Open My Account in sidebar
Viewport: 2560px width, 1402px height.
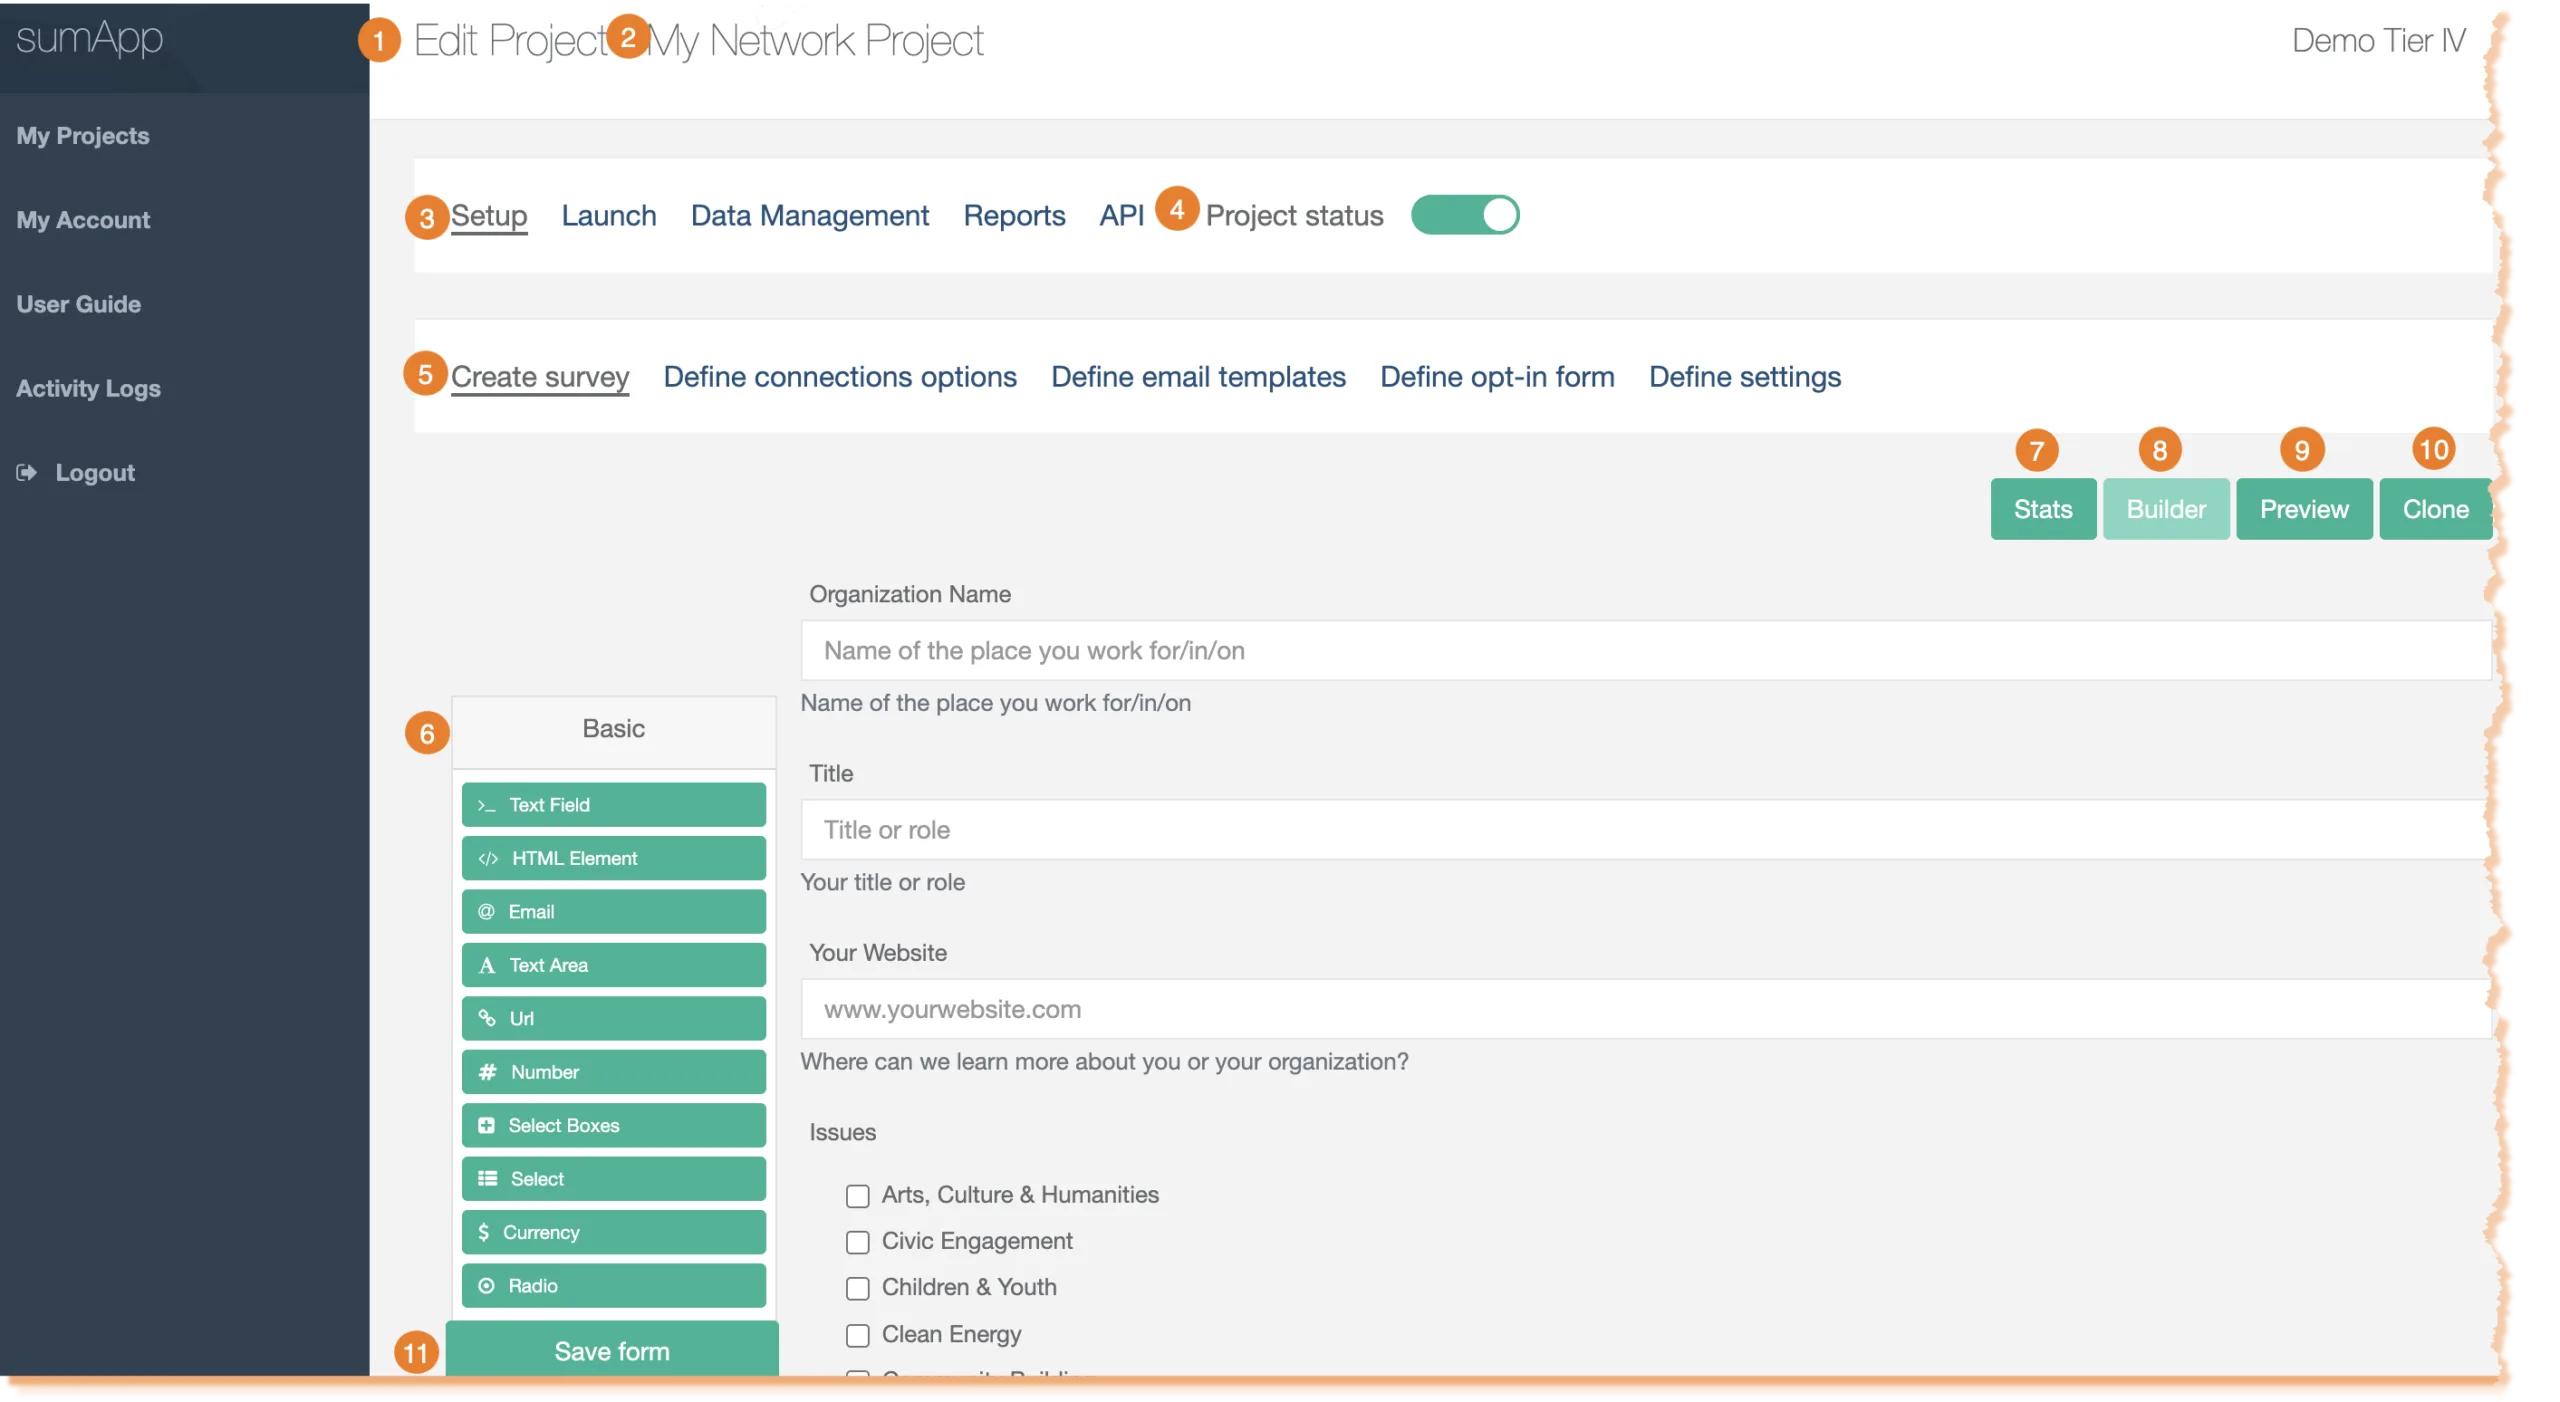tap(83, 220)
